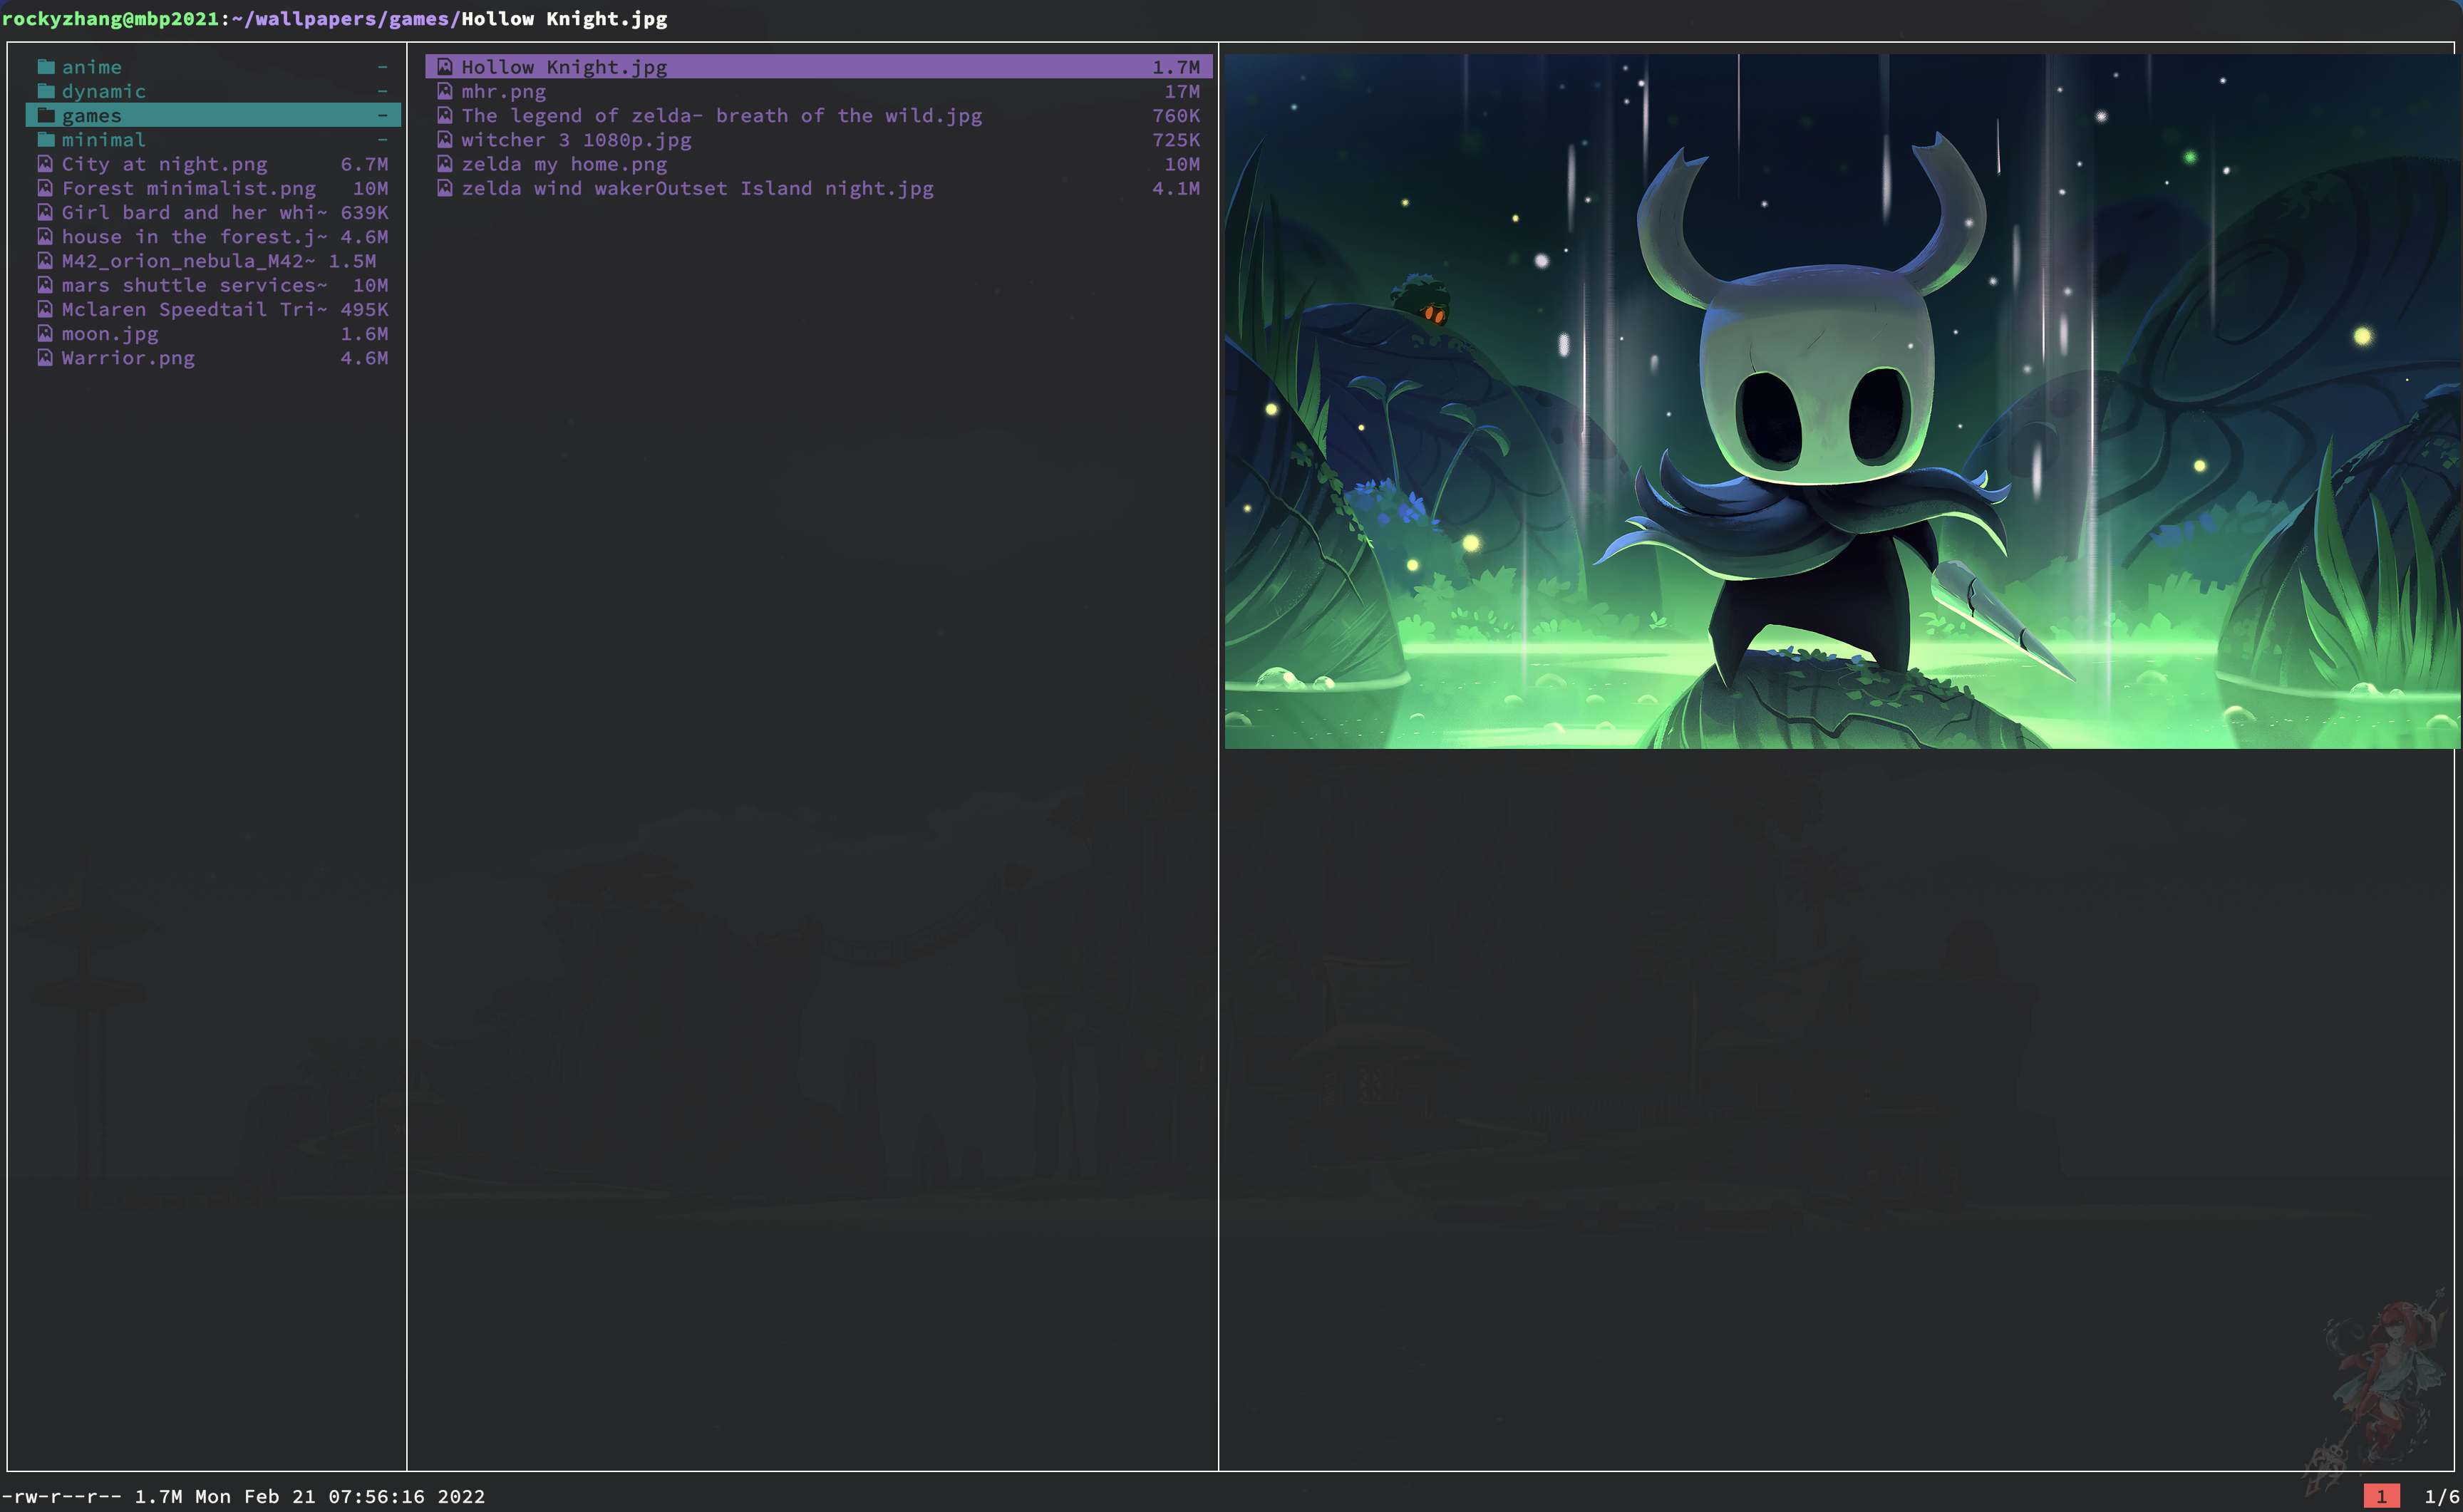Select Mclaren Speedtail file entry

coord(193,310)
